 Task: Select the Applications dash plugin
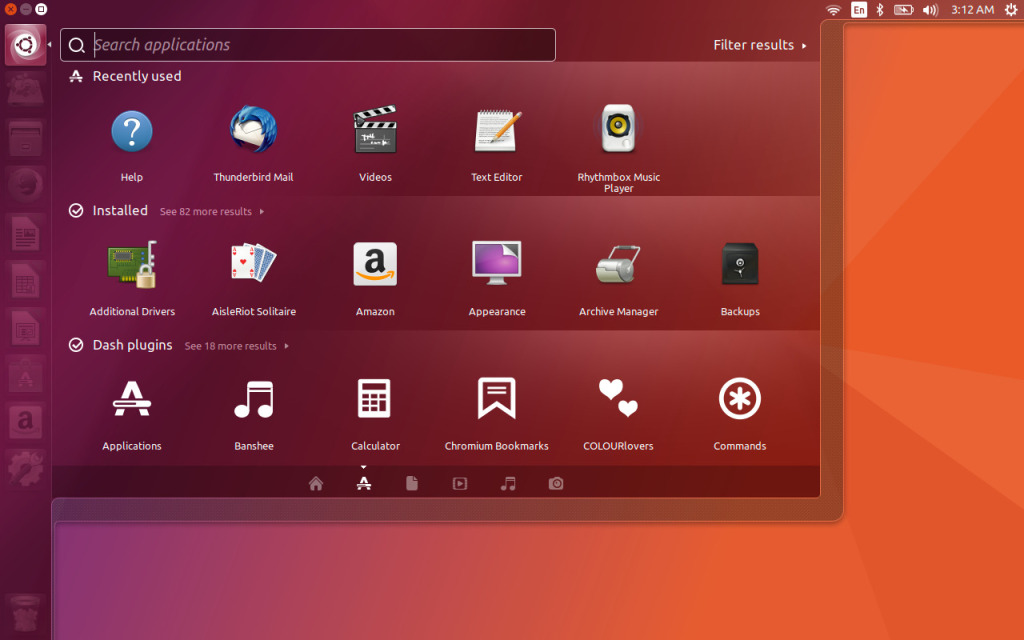tap(132, 399)
